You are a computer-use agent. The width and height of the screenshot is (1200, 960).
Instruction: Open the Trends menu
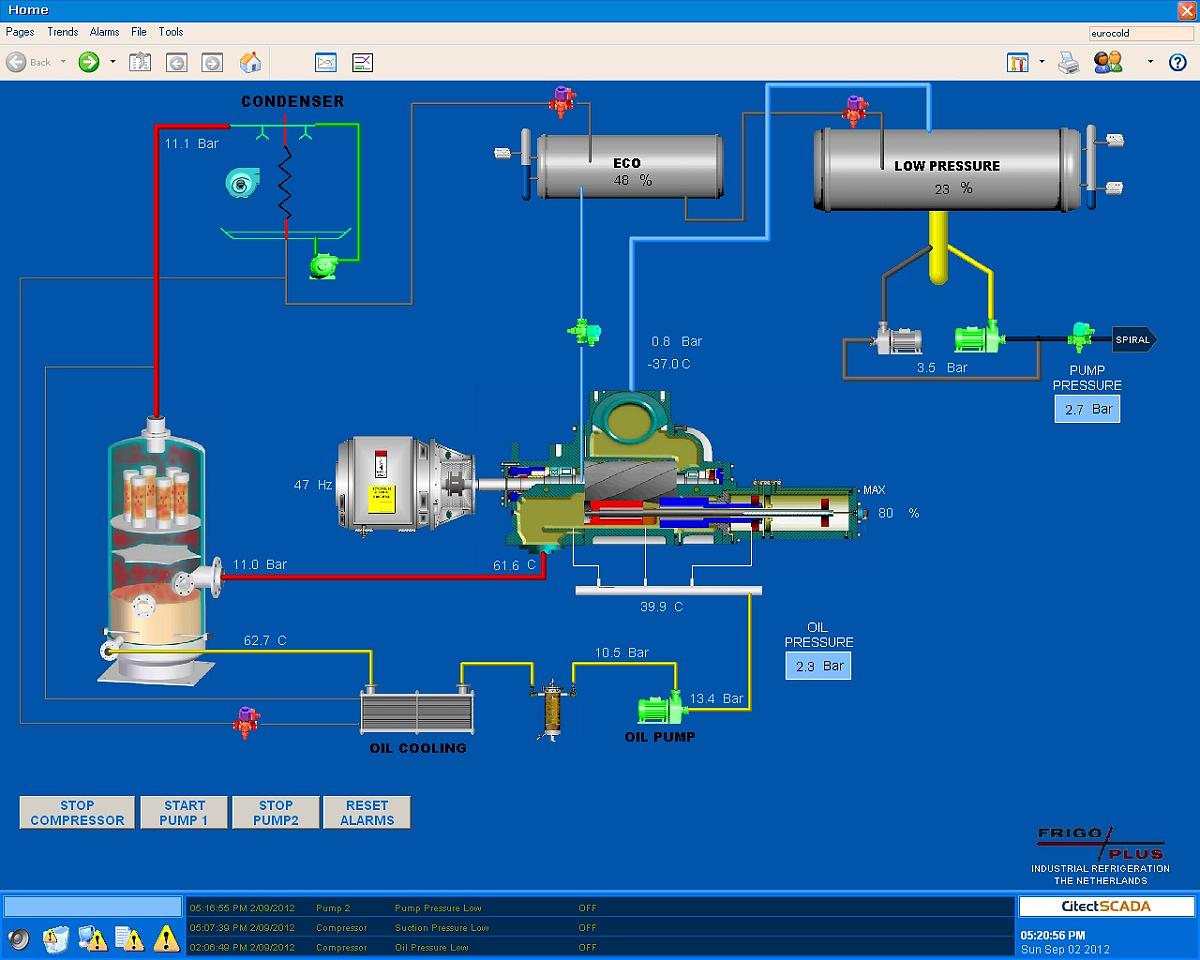tap(62, 32)
